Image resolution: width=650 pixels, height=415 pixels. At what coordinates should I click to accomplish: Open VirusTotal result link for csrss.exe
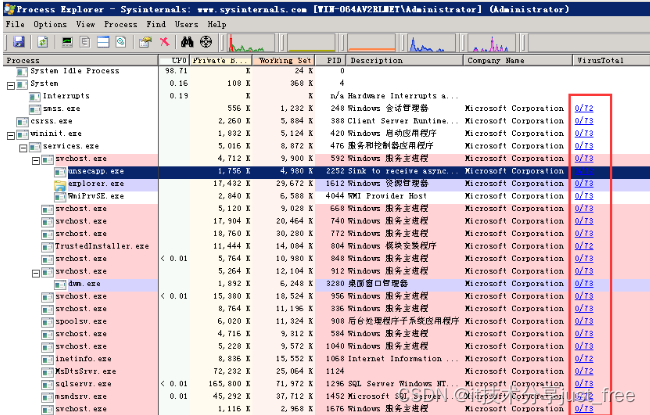pyautogui.click(x=584, y=121)
